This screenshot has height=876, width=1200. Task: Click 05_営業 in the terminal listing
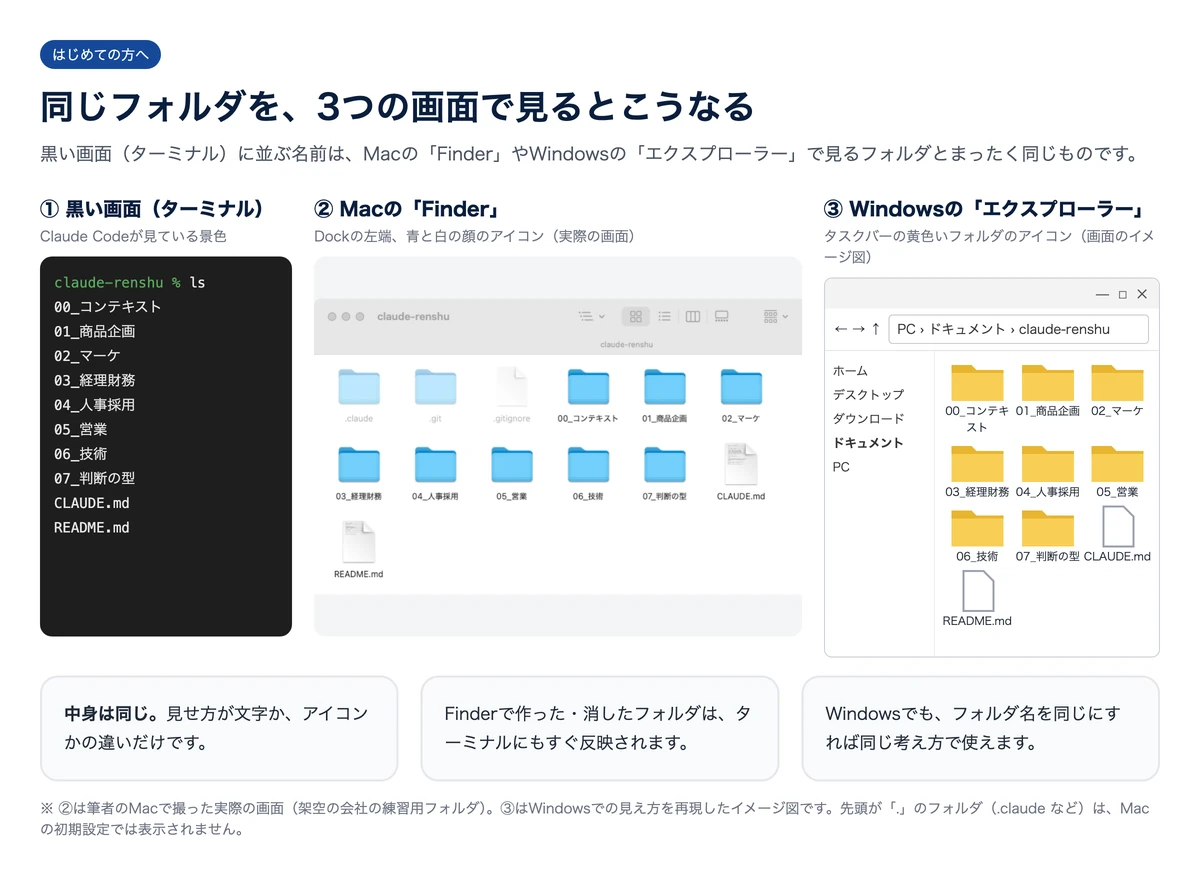pyautogui.click(x=80, y=429)
